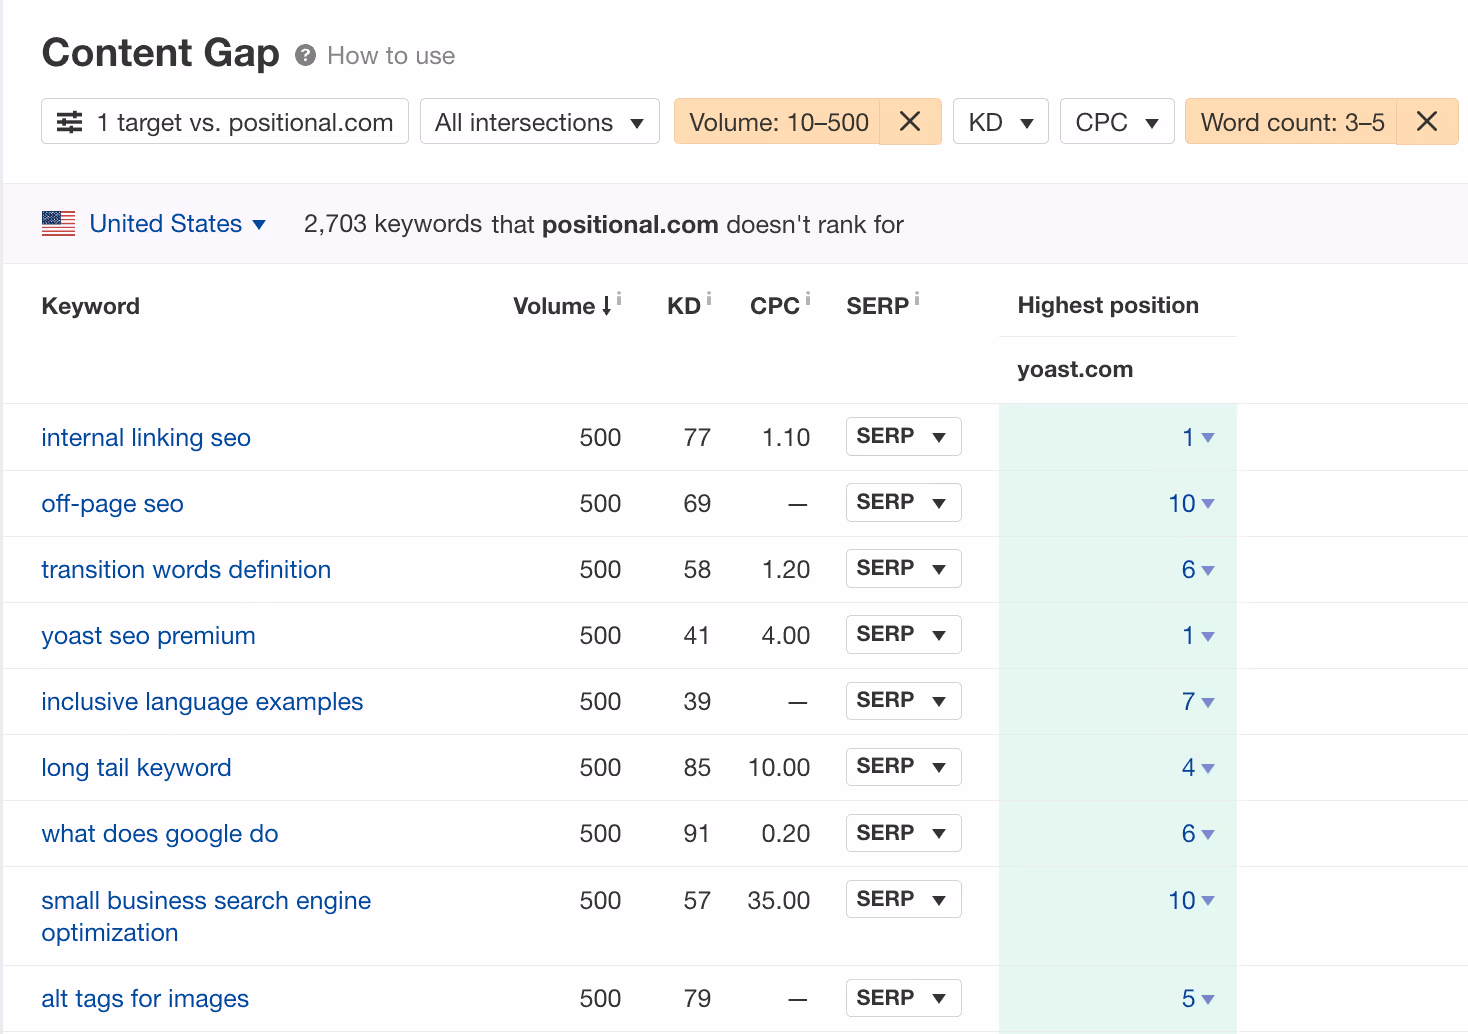The image size is (1468, 1034).
Task: Expand position 4 for long tail keyword
Action: 1198,767
